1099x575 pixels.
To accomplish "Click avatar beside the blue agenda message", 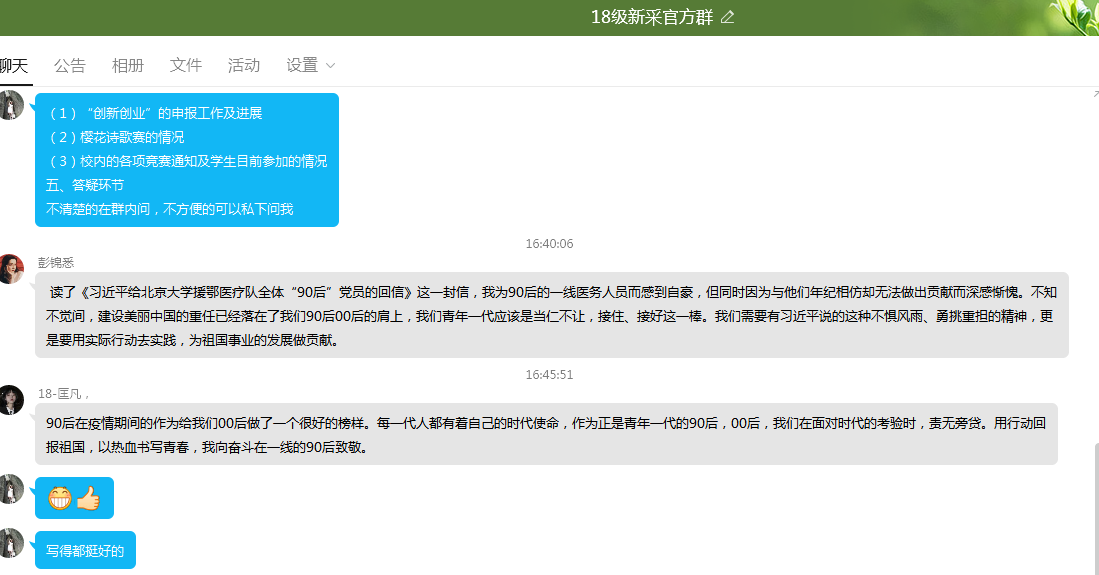I will 11,105.
